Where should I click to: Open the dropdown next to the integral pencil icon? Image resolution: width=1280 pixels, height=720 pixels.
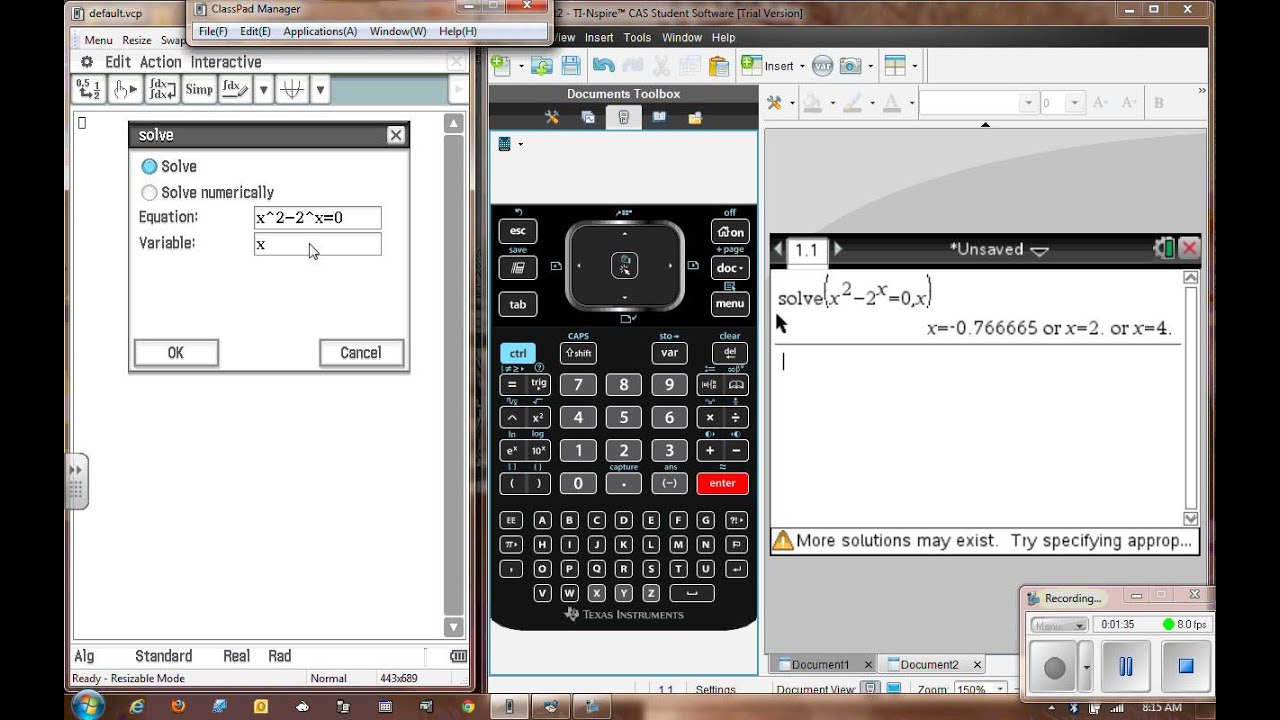[x=264, y=90]
